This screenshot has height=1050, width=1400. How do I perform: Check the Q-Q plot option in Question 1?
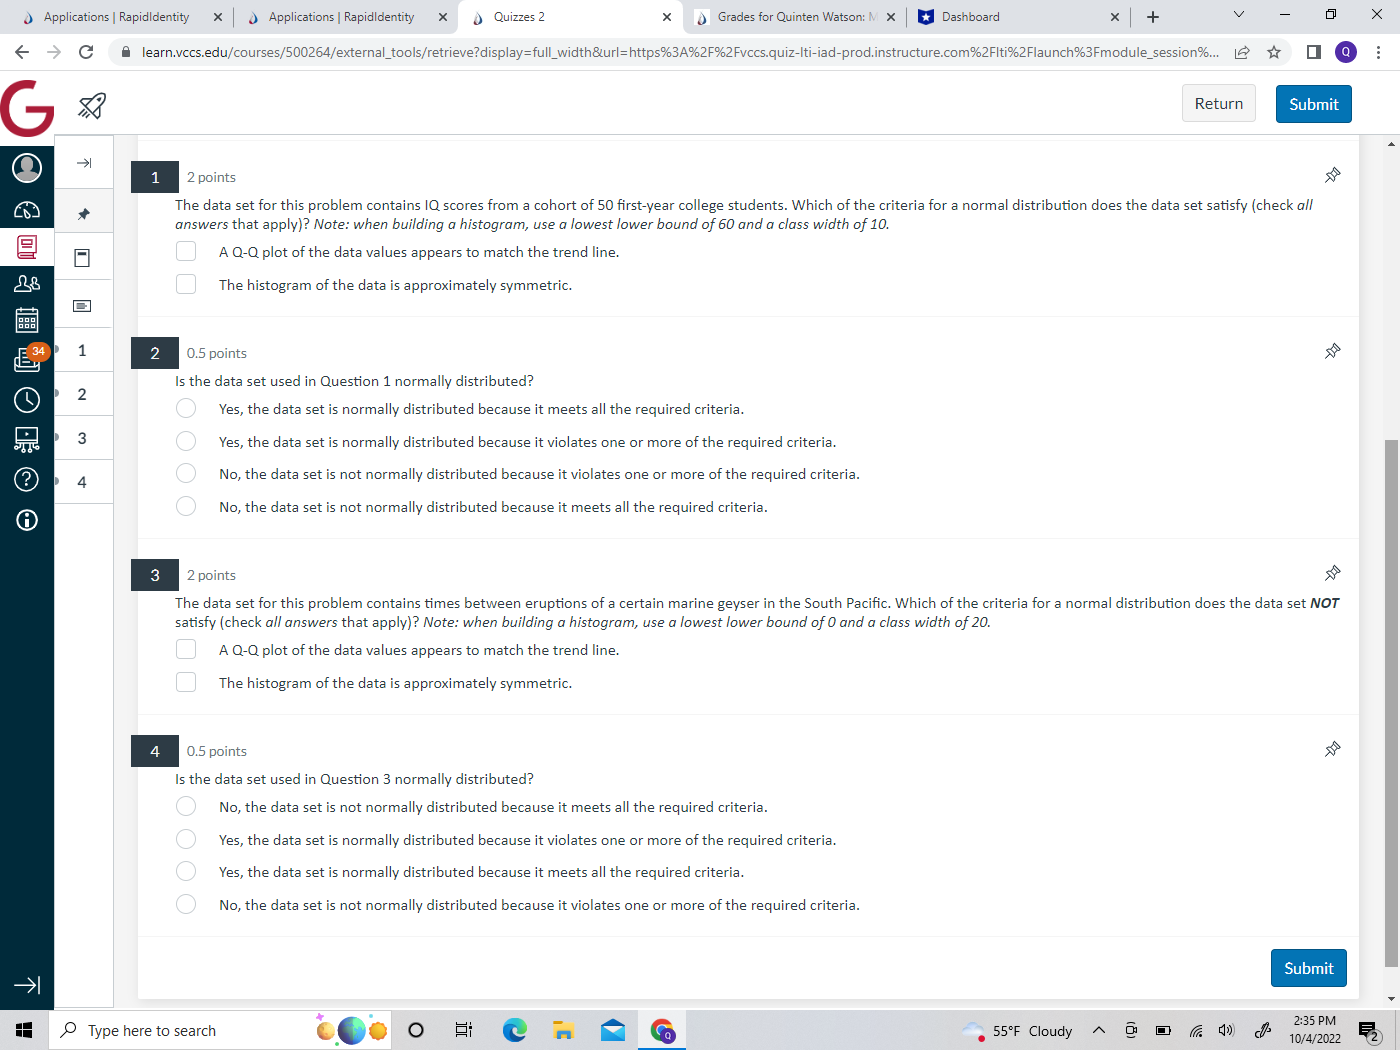(x=186, y=251)
